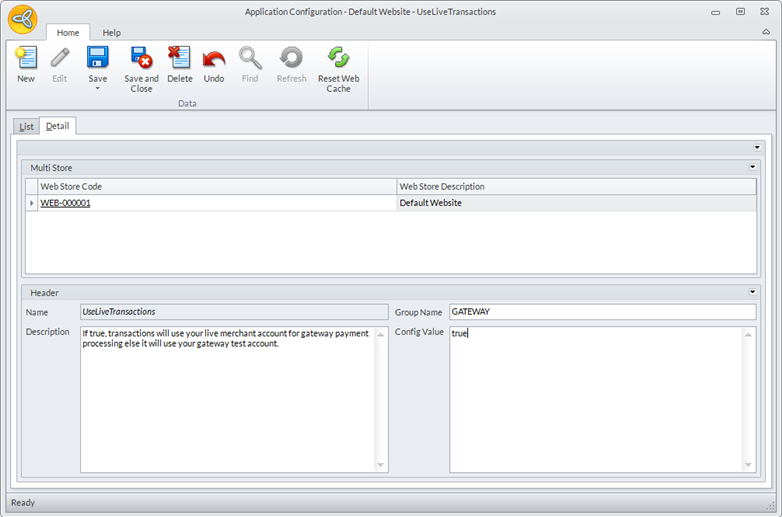Open the Save dropdown arrow
Screen dimensions: 782x517
tap(97, 89)
